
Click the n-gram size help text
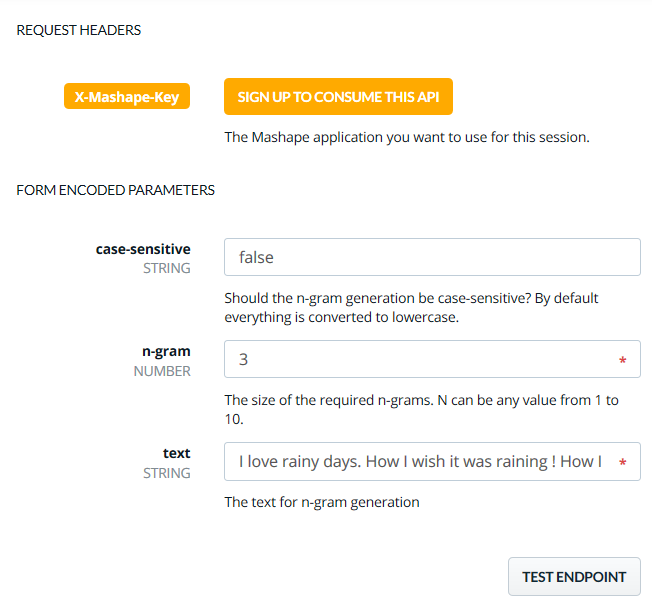pyautogui.click(x=421, y=410)
